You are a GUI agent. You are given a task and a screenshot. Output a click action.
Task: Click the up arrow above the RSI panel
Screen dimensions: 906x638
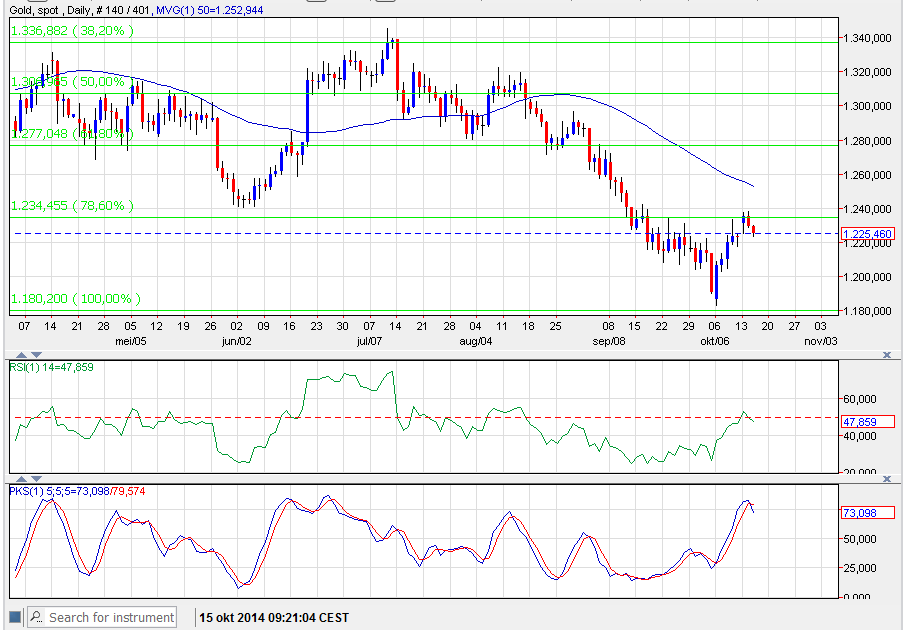pyautogui.click(x=21, y=355)
